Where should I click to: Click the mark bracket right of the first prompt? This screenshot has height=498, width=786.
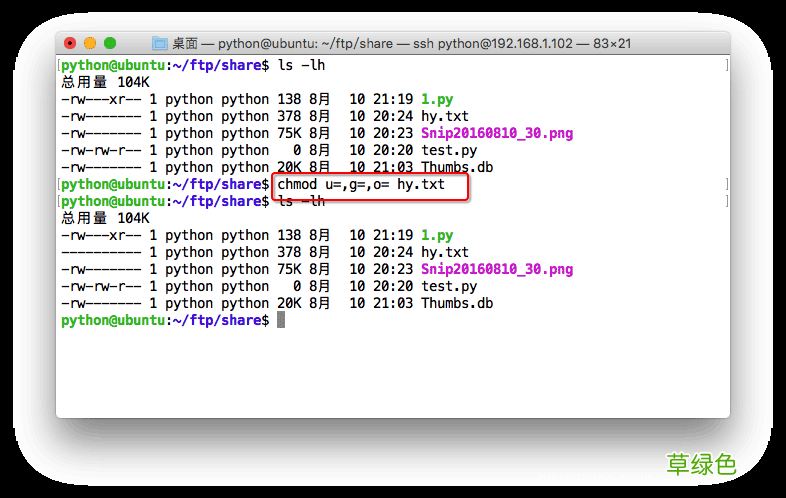(725, 66)
